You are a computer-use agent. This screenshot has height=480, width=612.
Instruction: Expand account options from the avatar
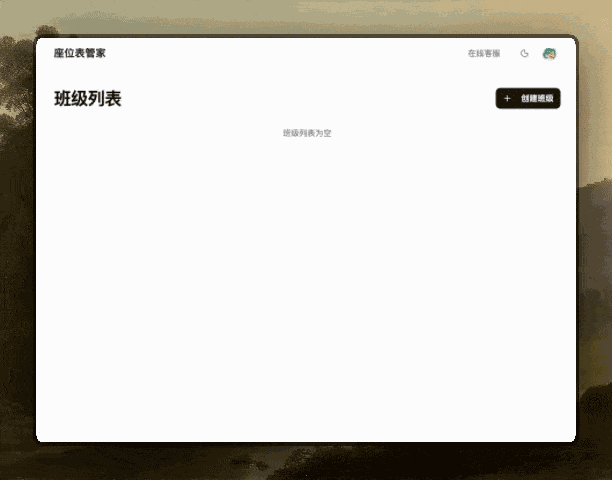(549, 54)
